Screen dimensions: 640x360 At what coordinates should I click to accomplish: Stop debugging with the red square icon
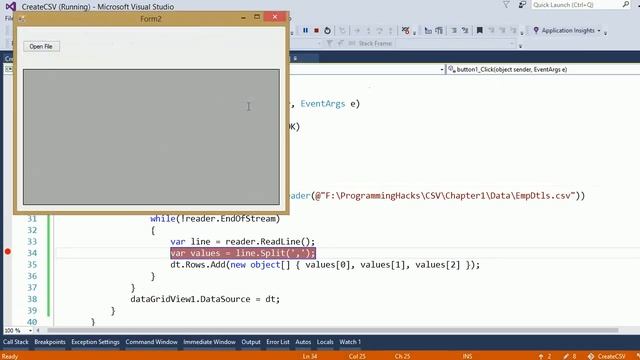pos(316,31)
